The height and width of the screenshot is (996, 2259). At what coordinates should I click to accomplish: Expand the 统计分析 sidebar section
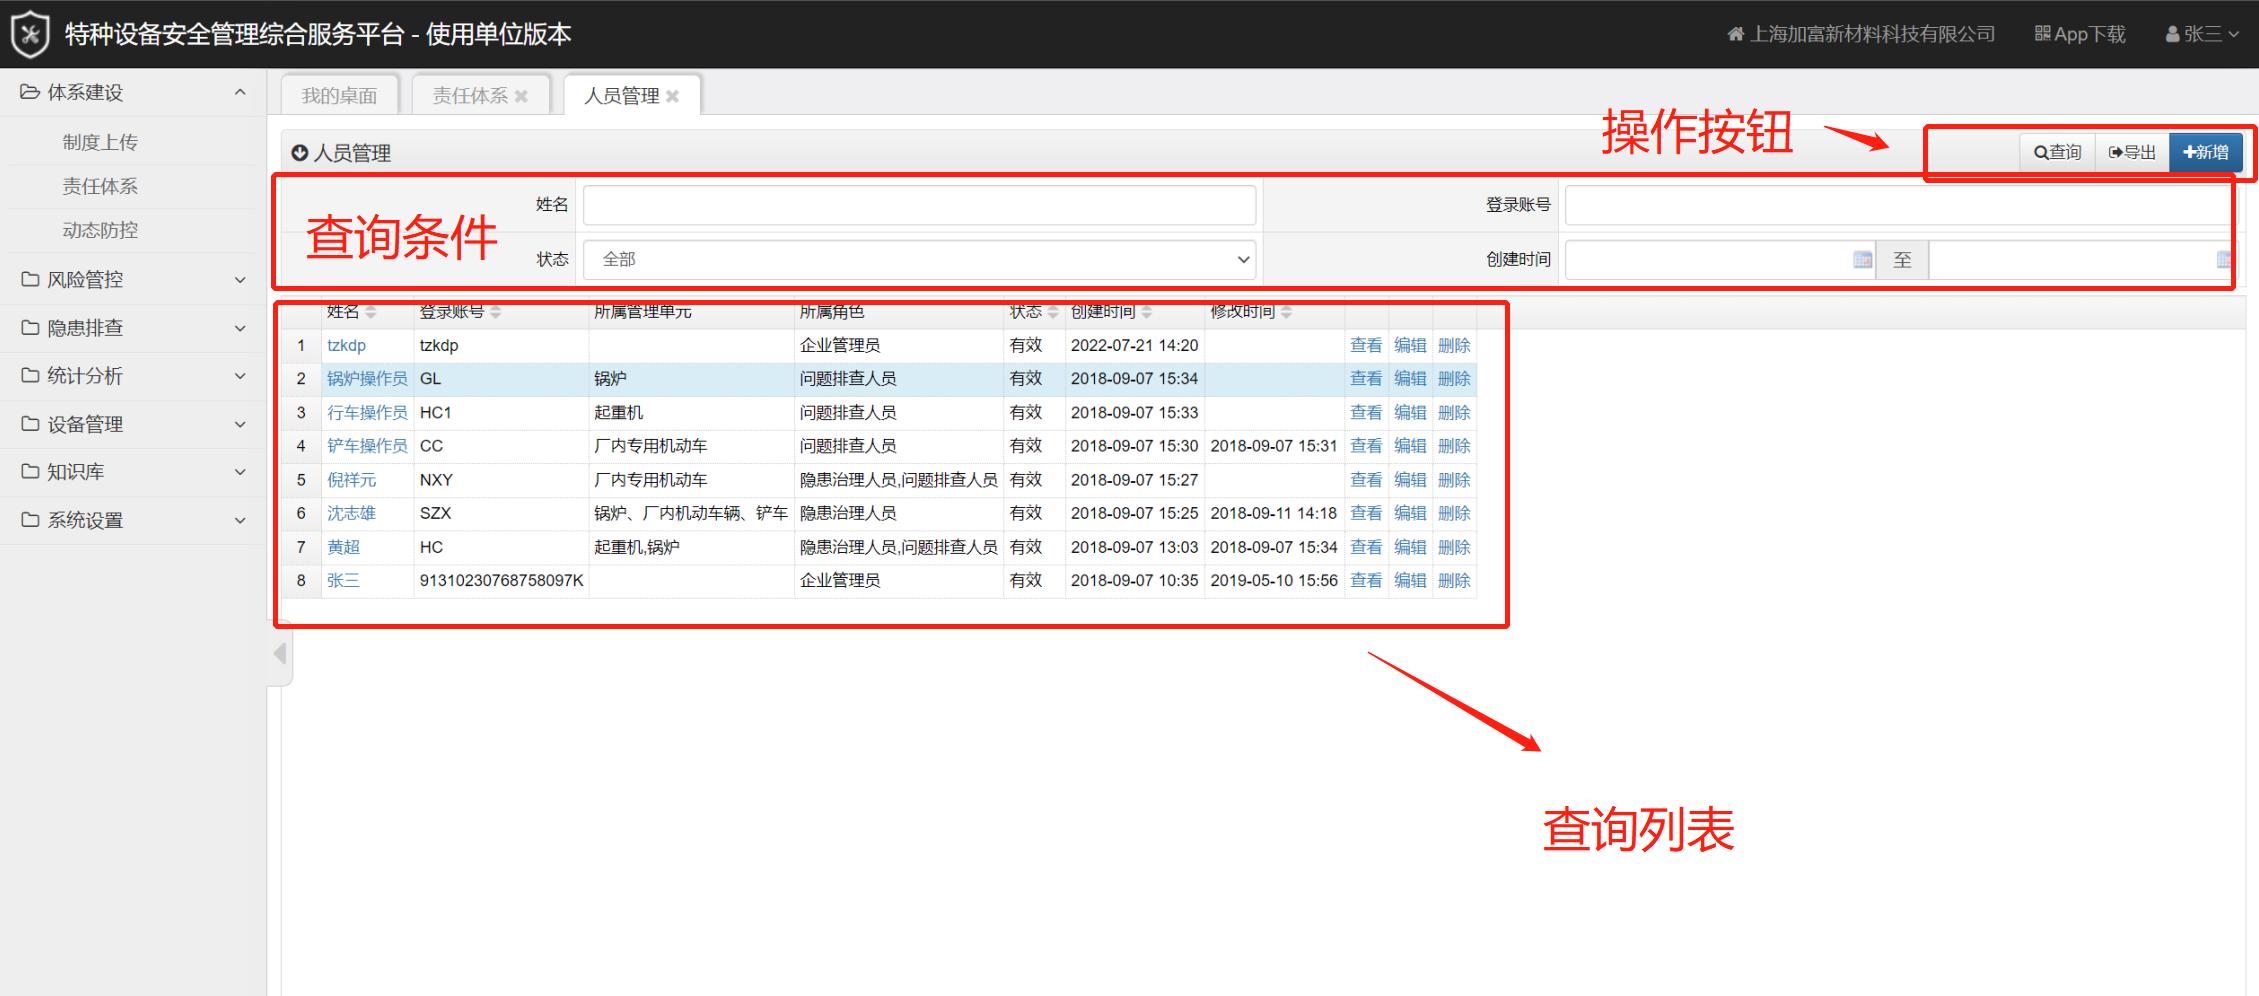134,376
